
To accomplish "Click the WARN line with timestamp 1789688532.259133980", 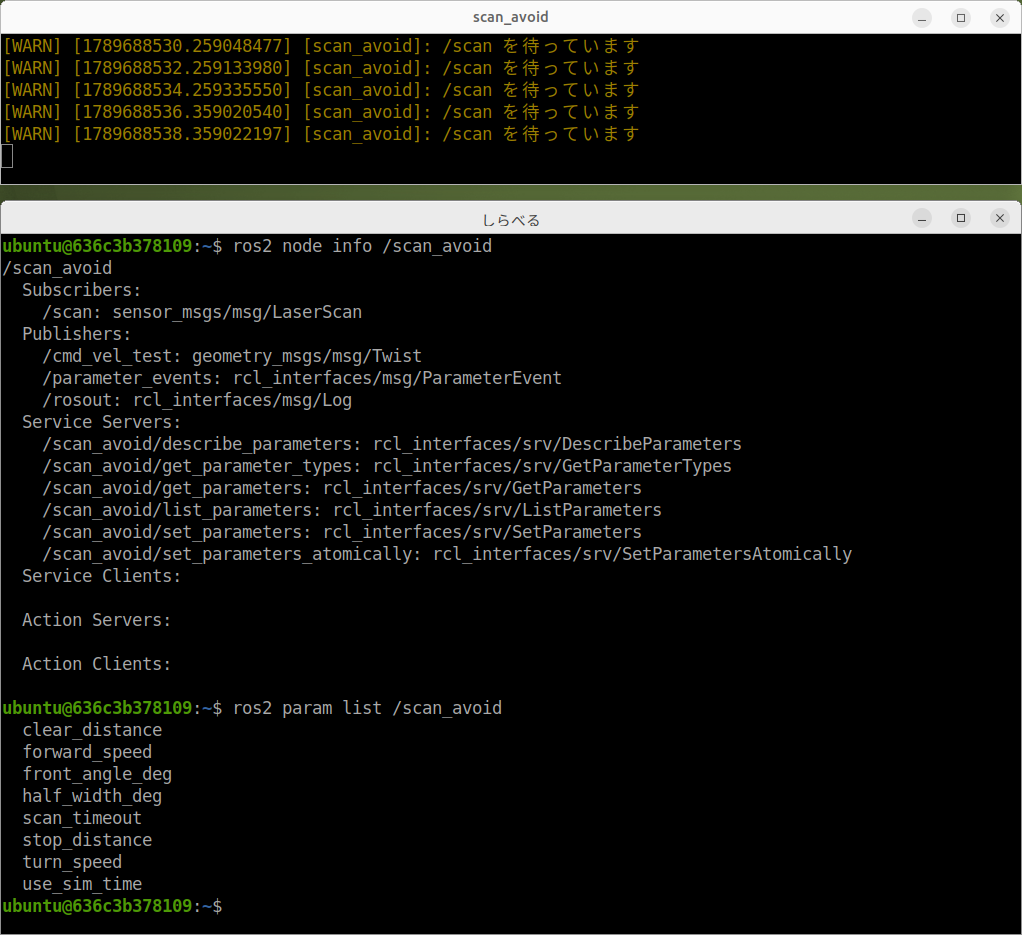I will point(321,68).
